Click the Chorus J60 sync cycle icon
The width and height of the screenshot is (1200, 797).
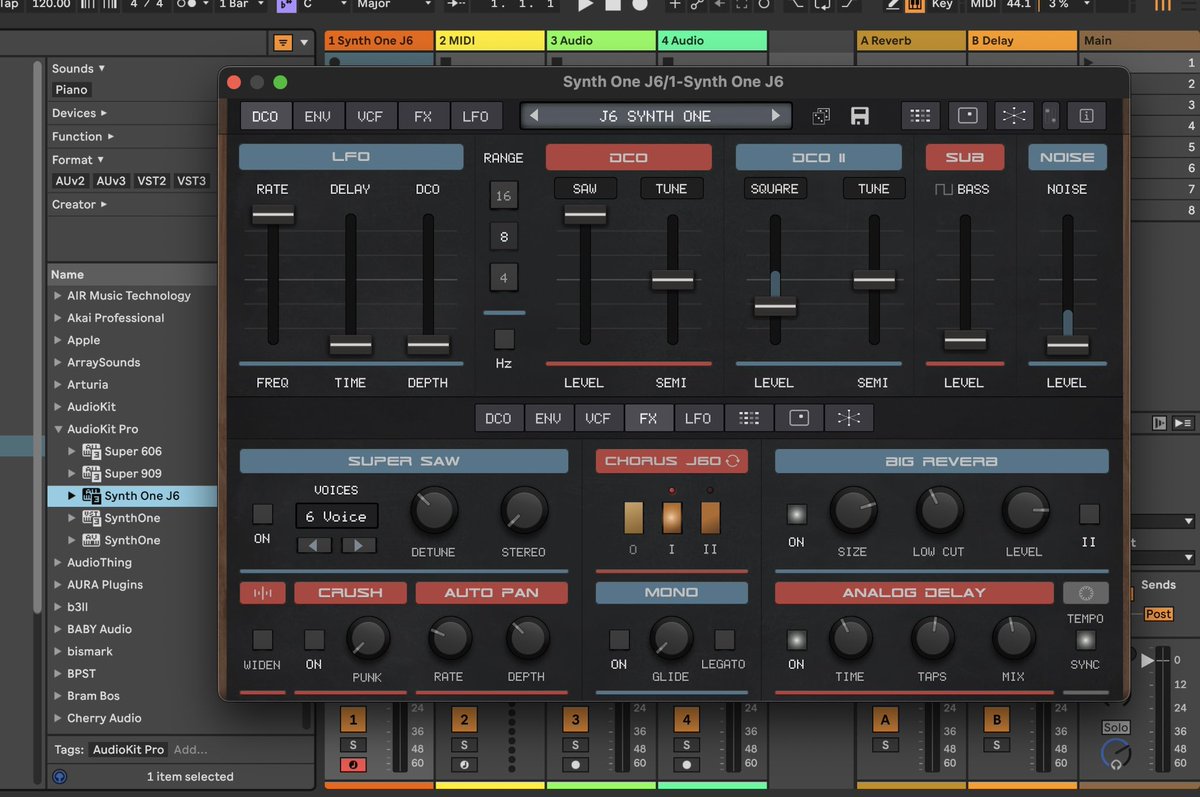pyautogui.click(x=733, y=461)
